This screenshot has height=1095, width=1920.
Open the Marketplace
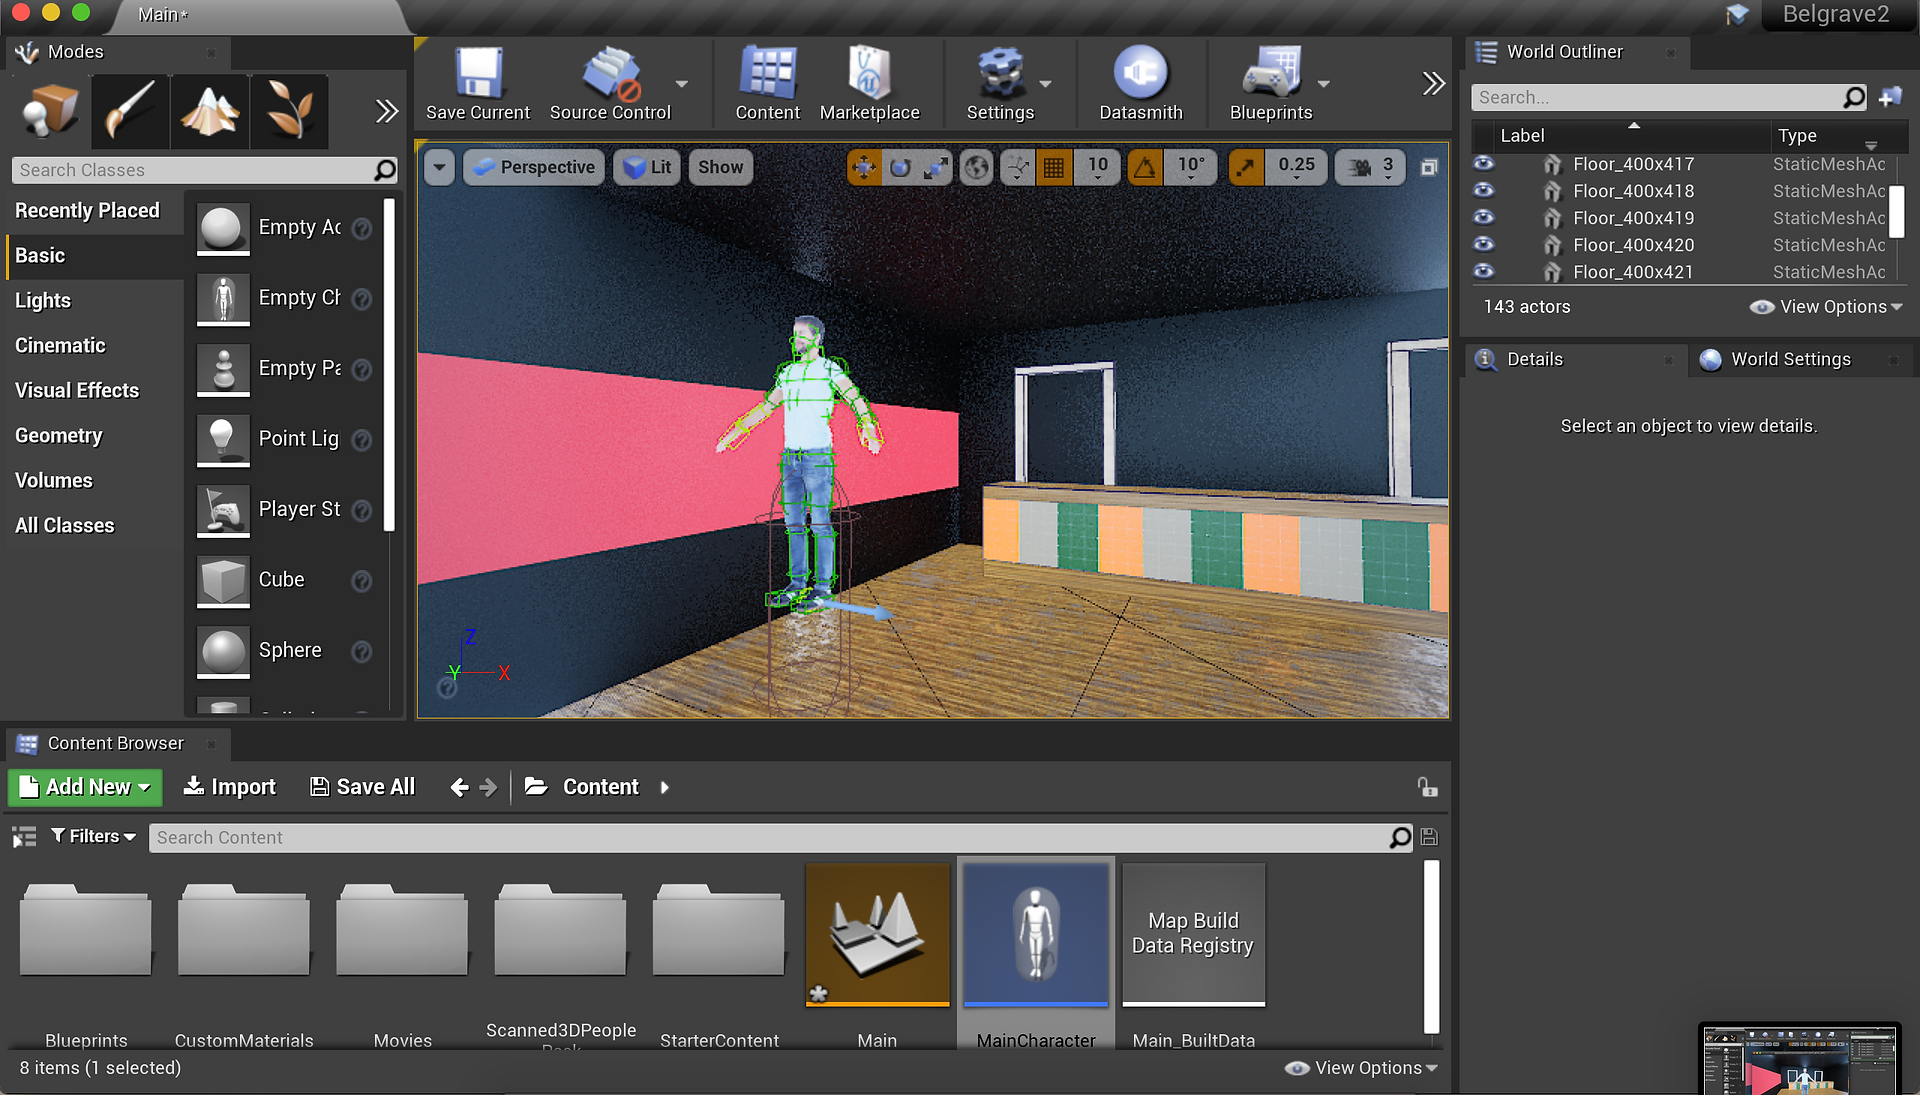pos(869,84)
